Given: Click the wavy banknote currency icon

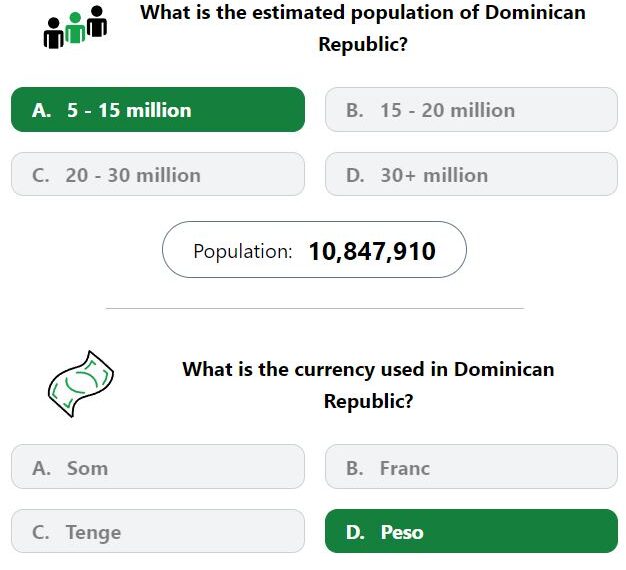Looking at the screenshot, I should tap(81, 384).
